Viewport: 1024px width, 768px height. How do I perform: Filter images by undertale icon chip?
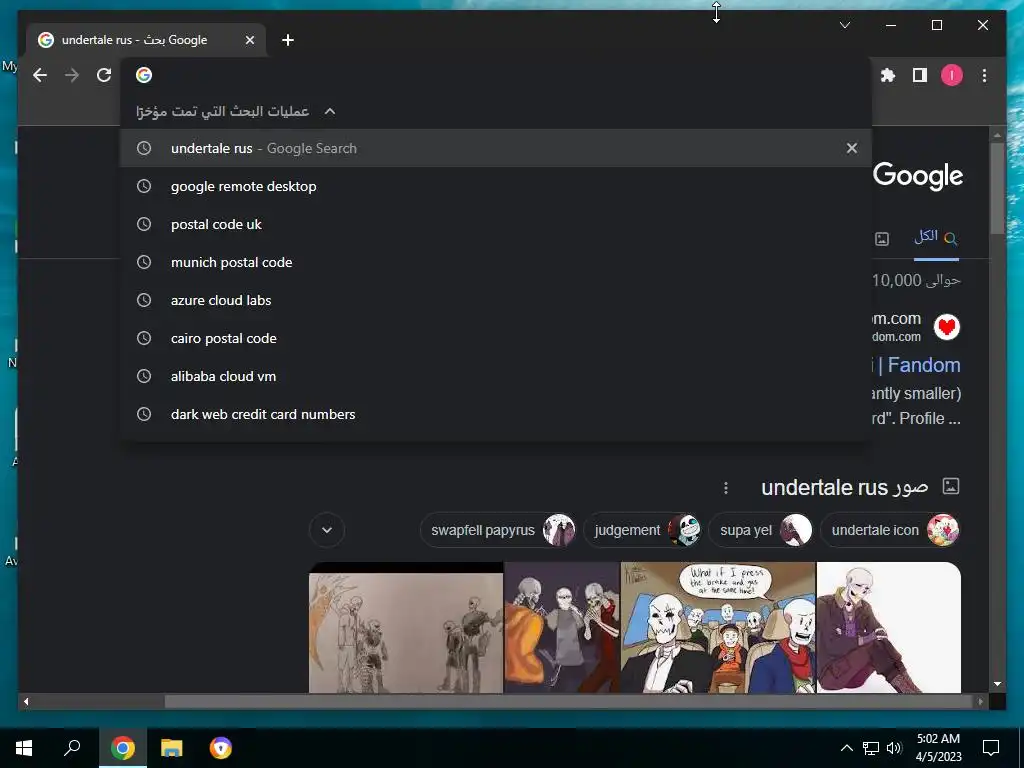890,530
